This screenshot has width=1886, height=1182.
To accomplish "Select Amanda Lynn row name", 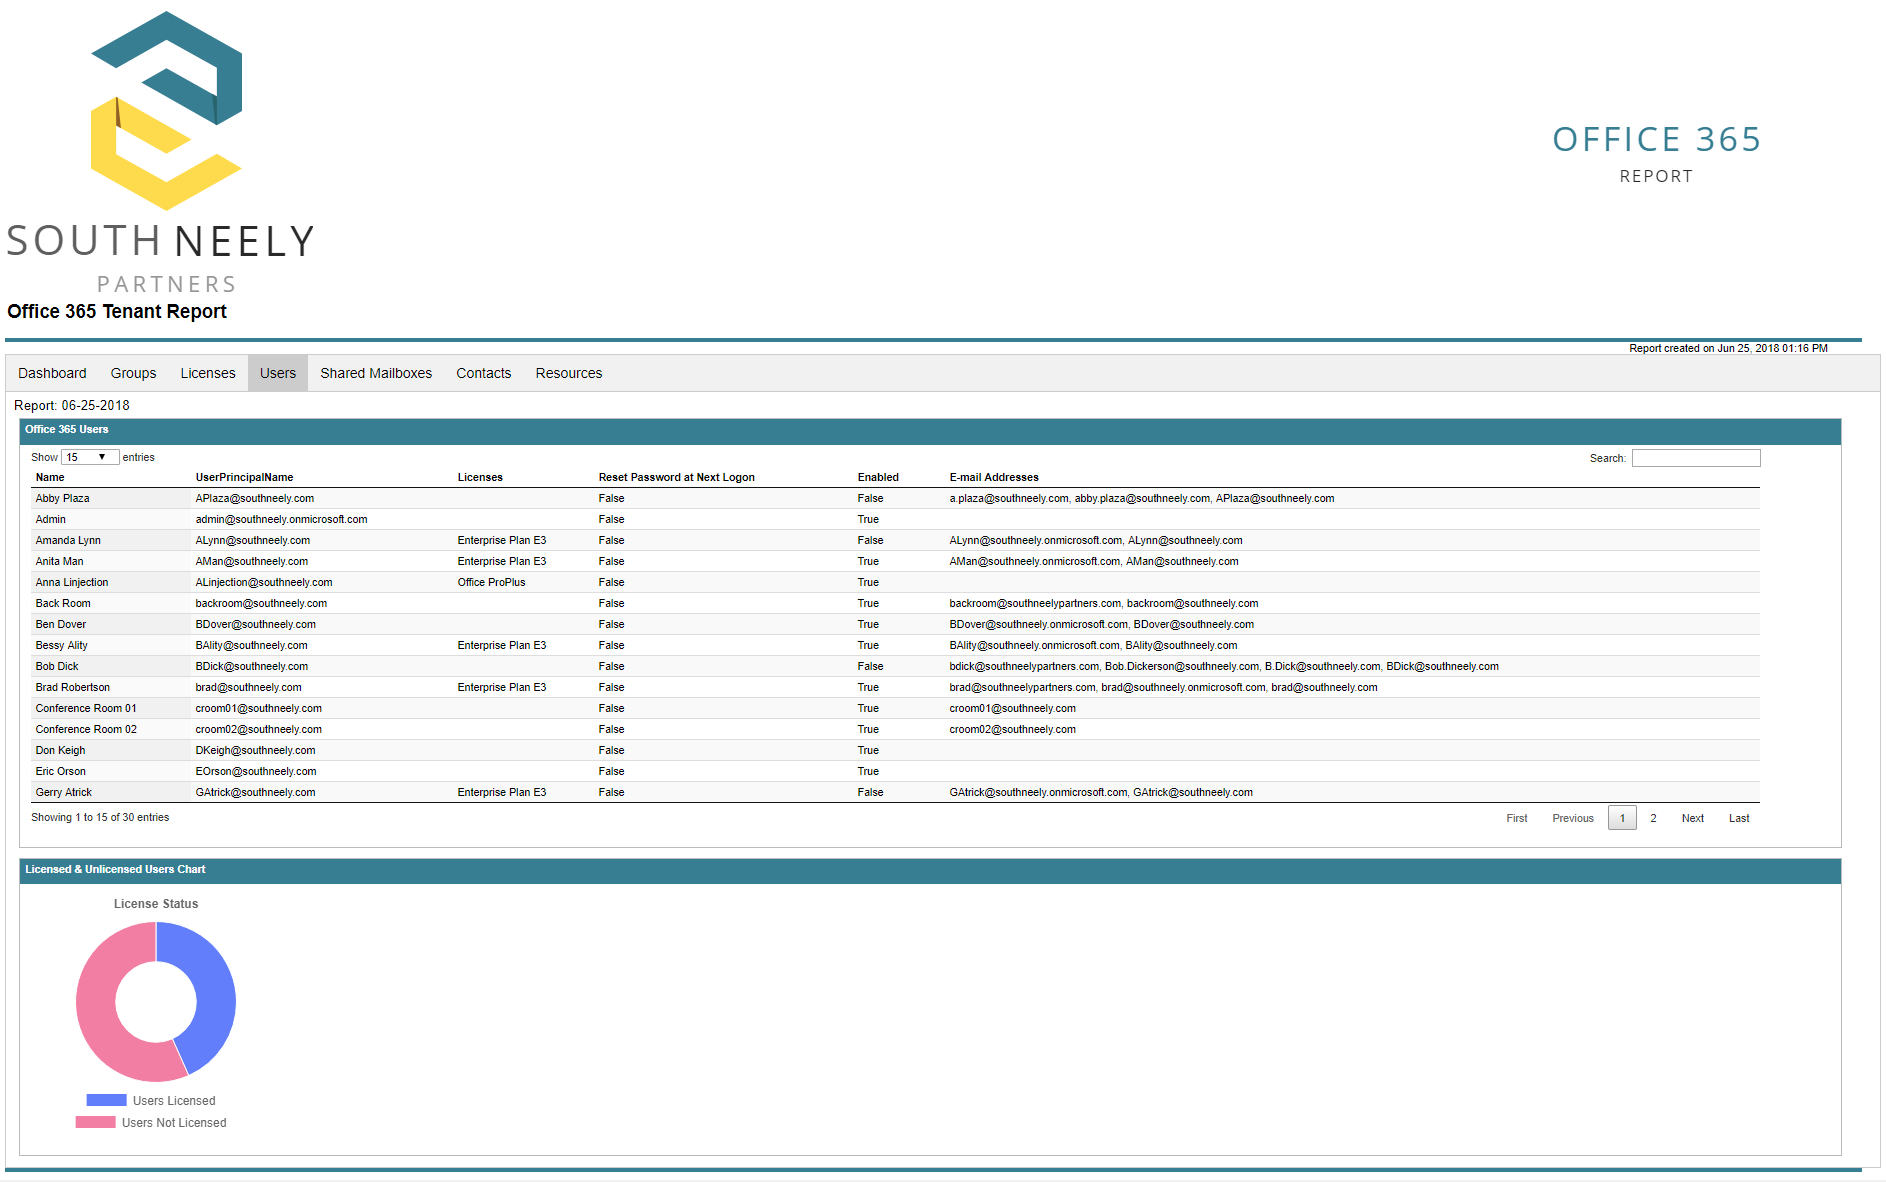I will (x=68, y=540).
